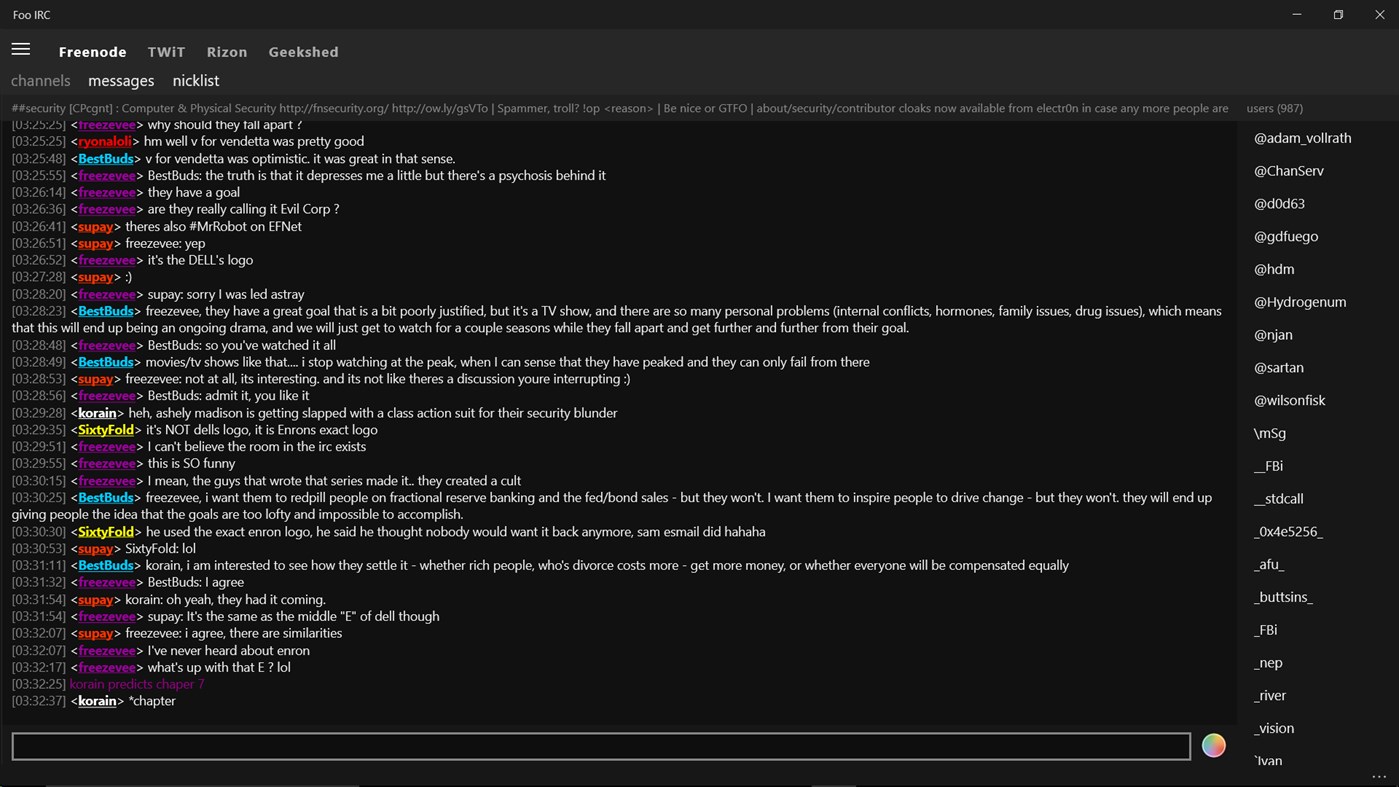Open the Geekshed network tab
Viewport: 1399px width, 787px height.
tap(303, 51)
